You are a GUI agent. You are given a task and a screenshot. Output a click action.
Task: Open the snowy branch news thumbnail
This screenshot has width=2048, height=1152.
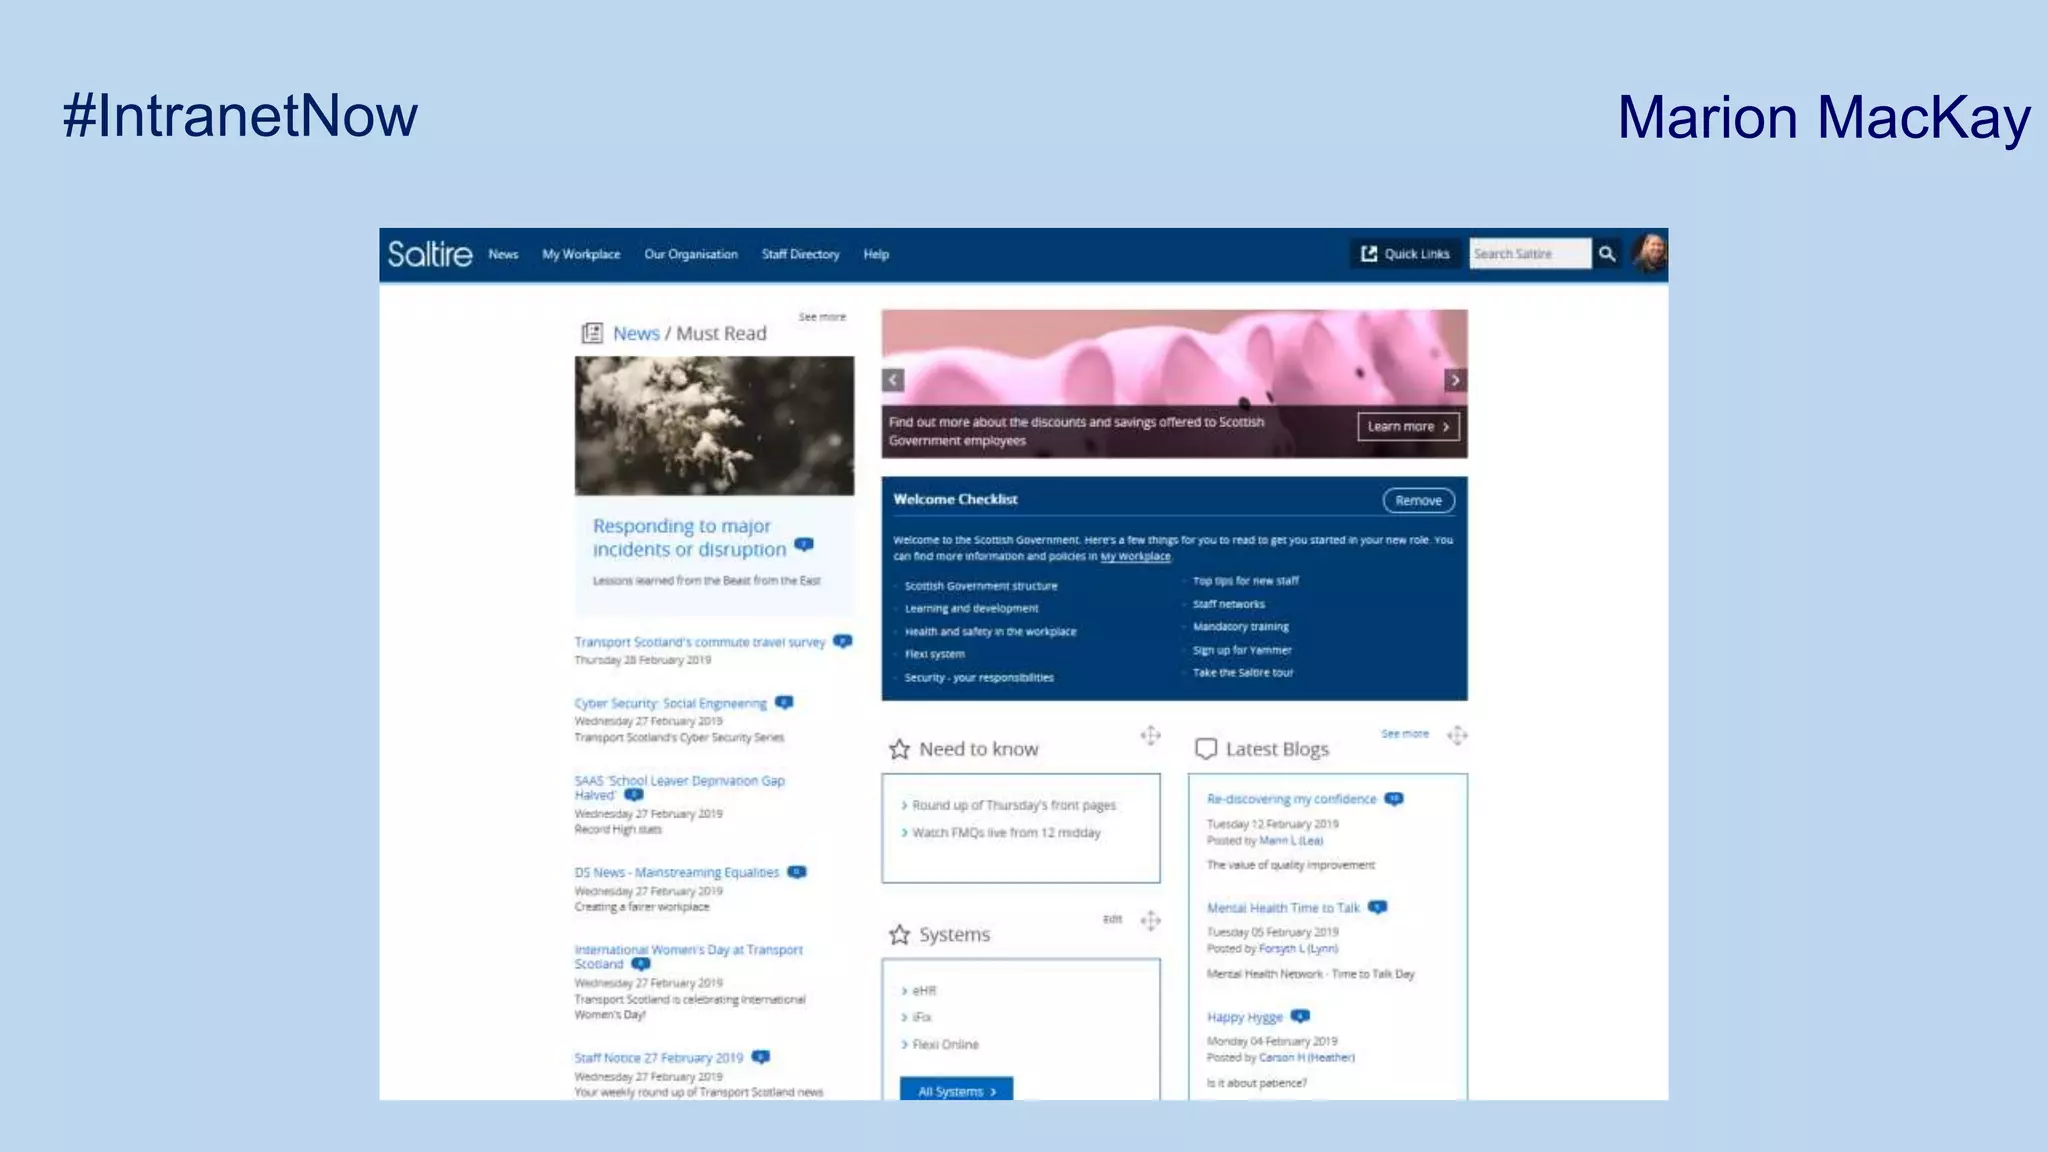tap(714, 426)
